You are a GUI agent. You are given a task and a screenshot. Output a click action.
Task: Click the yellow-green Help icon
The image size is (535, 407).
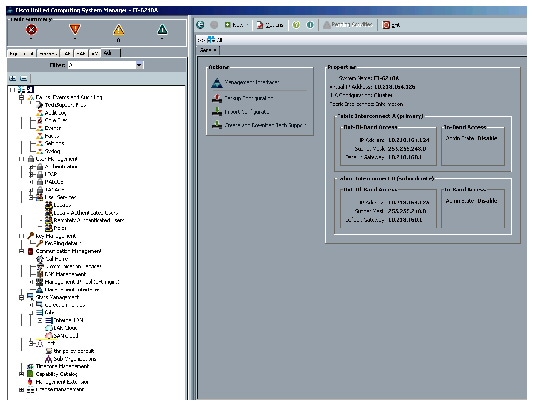tap(297, 25)
